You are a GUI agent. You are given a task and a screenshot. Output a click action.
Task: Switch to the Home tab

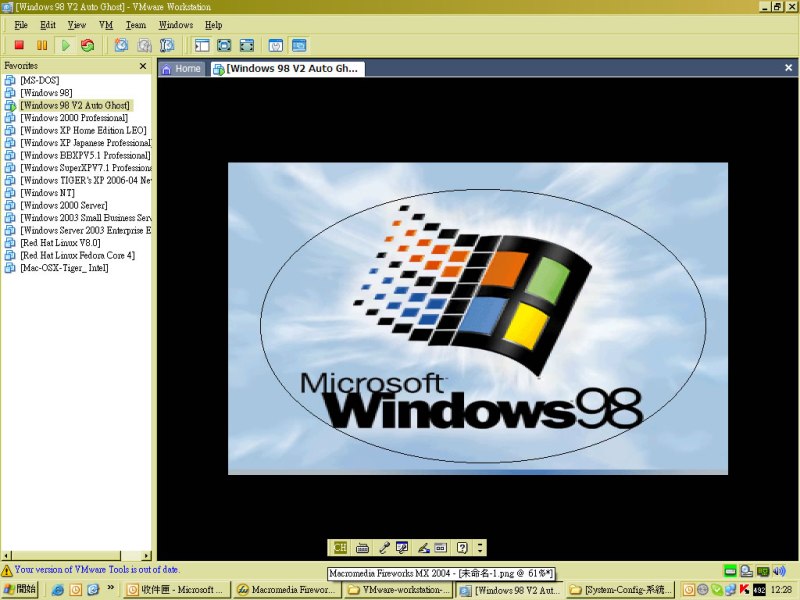click(182, 69)
